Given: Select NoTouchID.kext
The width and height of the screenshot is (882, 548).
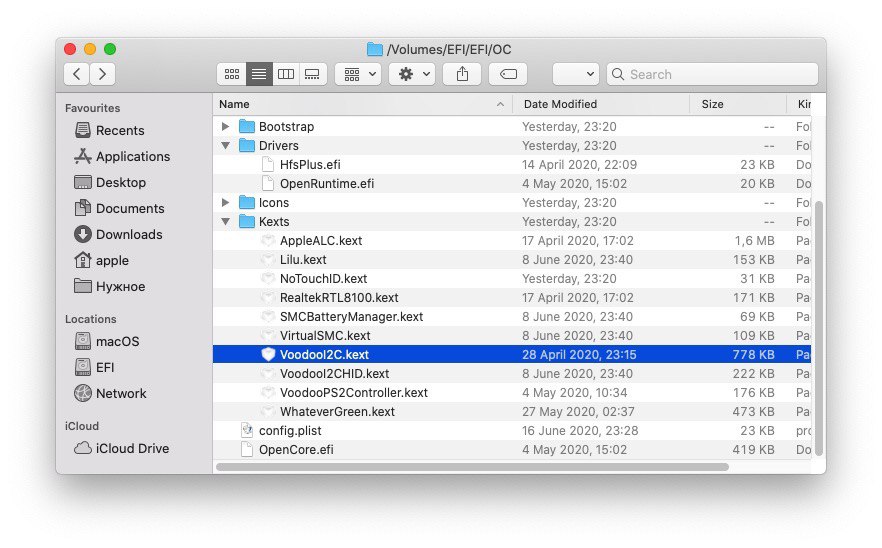Looking at the screenshot, I should click(x=512, y=279).
